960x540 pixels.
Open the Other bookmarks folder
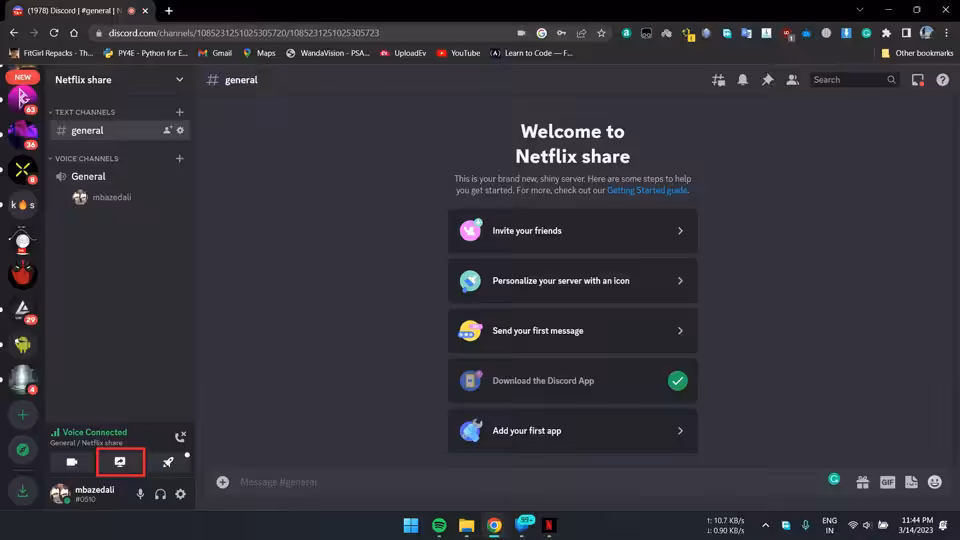pos(917,53)
